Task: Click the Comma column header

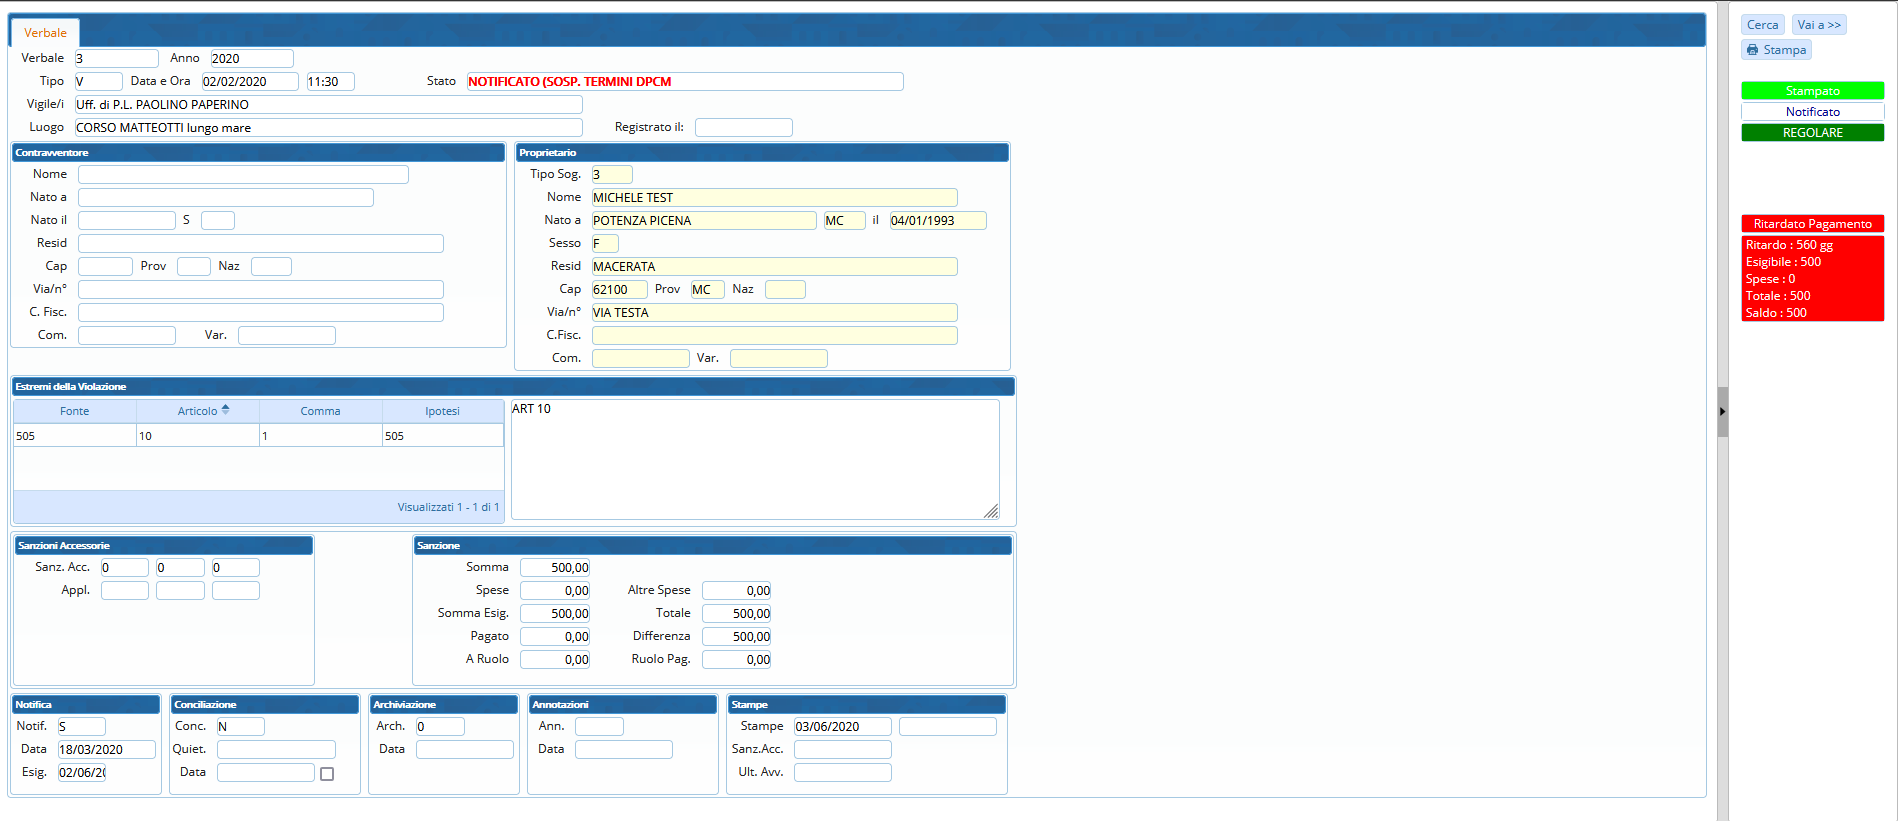Action: pos(320,411)
